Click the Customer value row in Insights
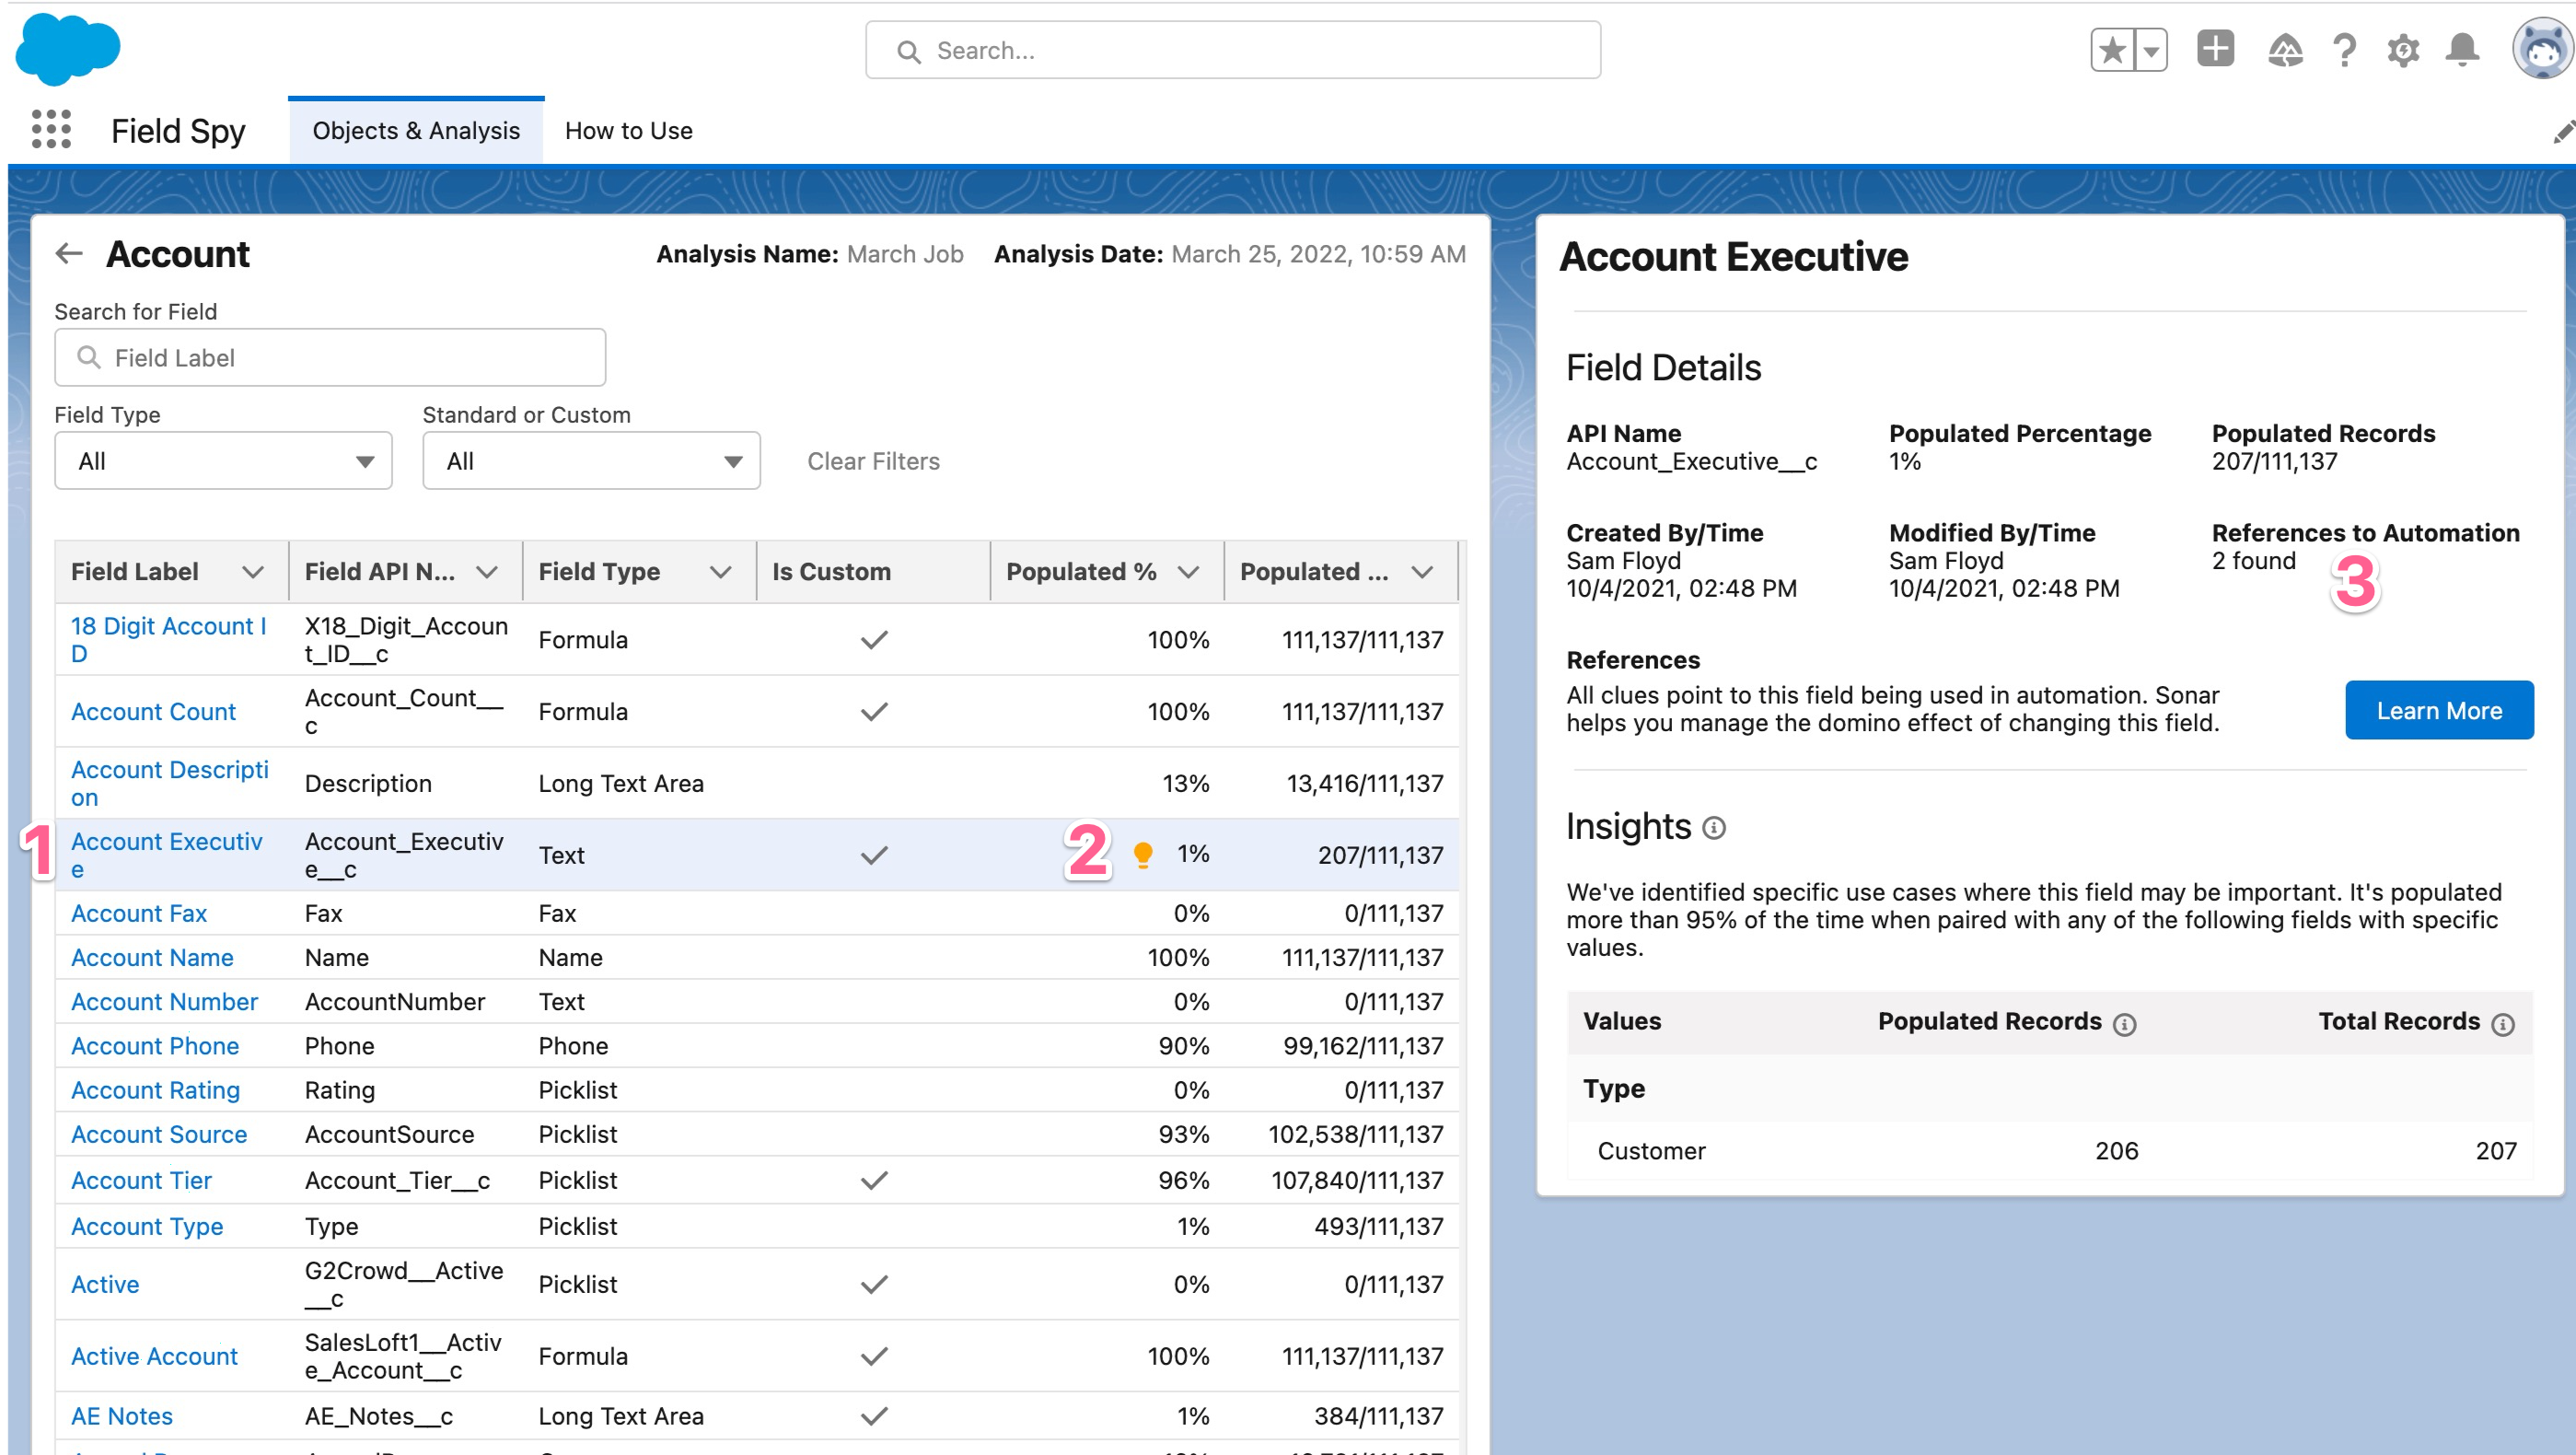Viewport: 2576px width, 1455px height. point(2050,1151)
